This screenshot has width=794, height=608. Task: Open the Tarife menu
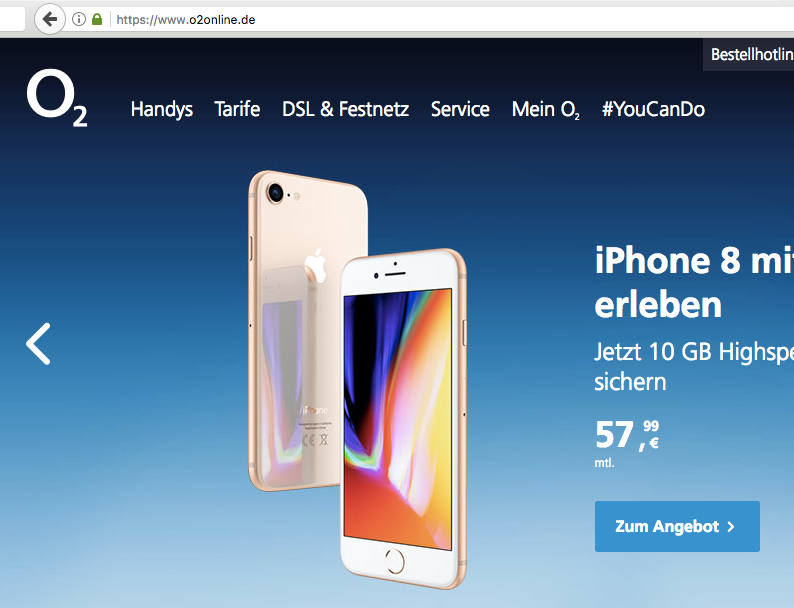click(237, 109)
